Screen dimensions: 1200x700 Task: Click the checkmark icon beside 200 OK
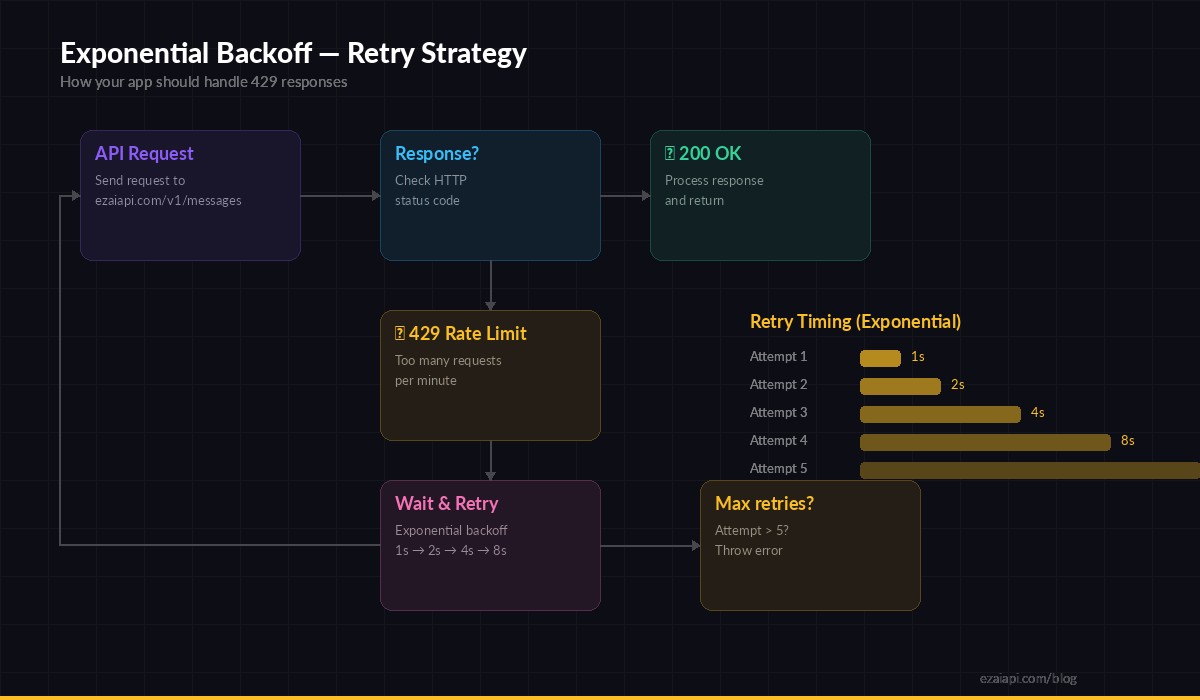671,153
